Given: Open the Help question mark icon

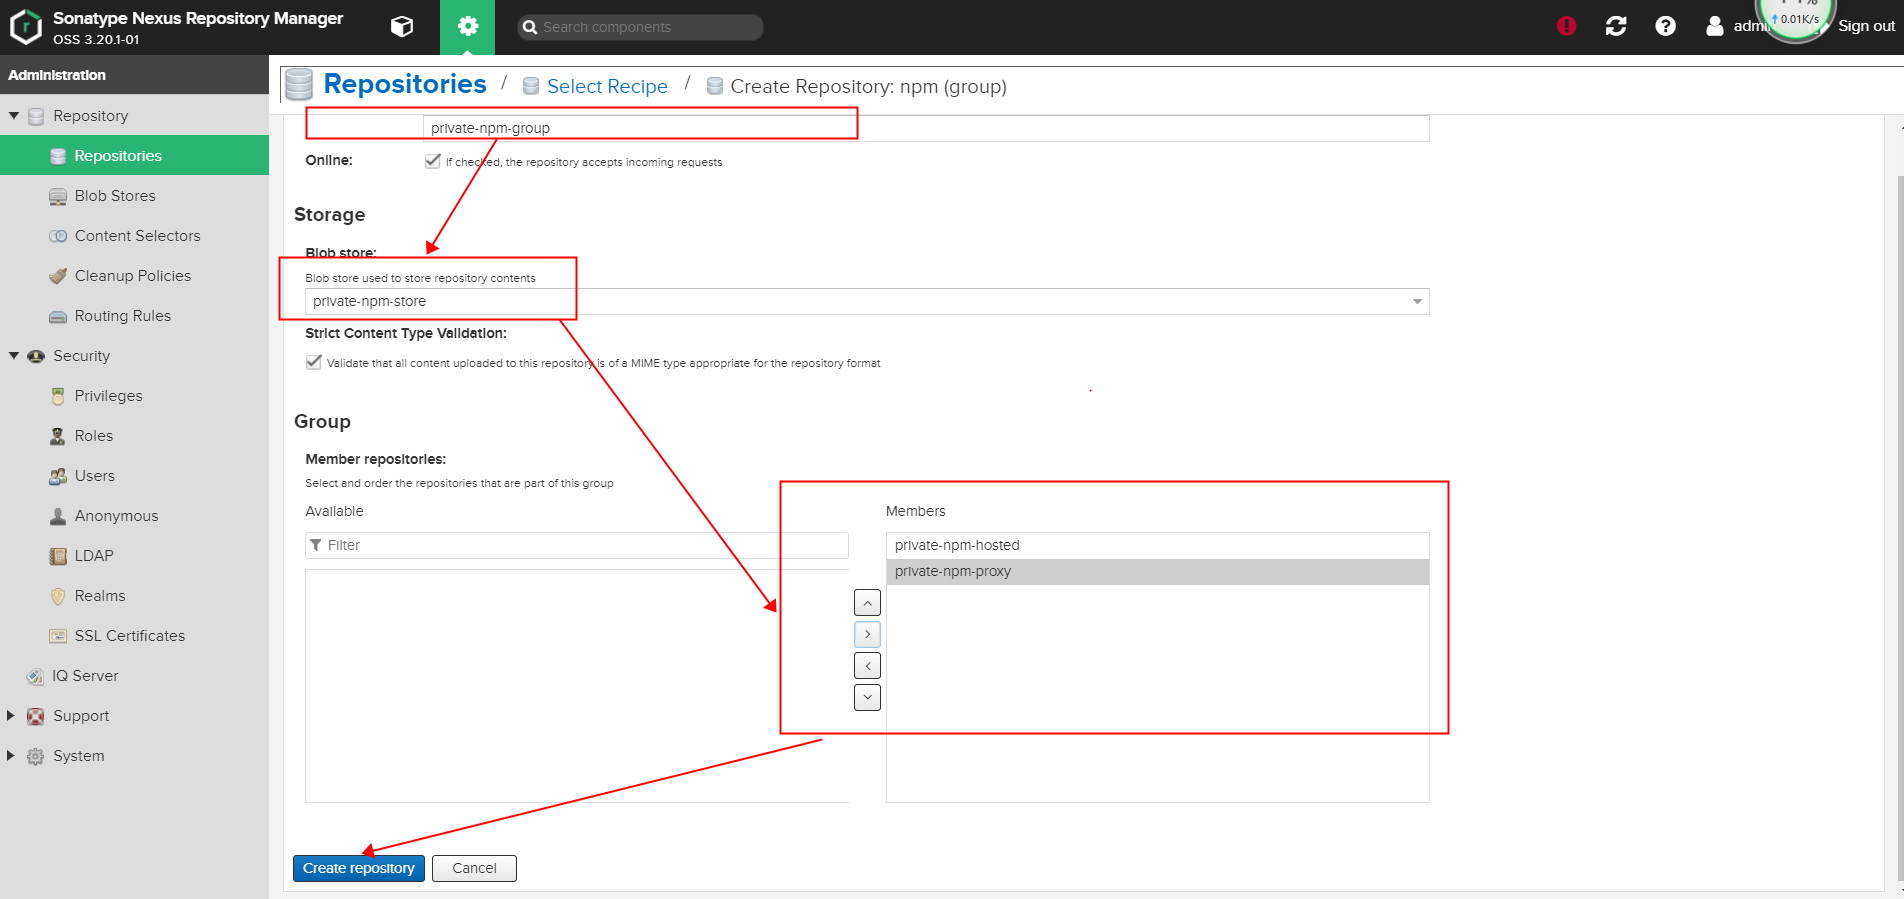Looking at the screenshot, I should tap(1665, 26).
